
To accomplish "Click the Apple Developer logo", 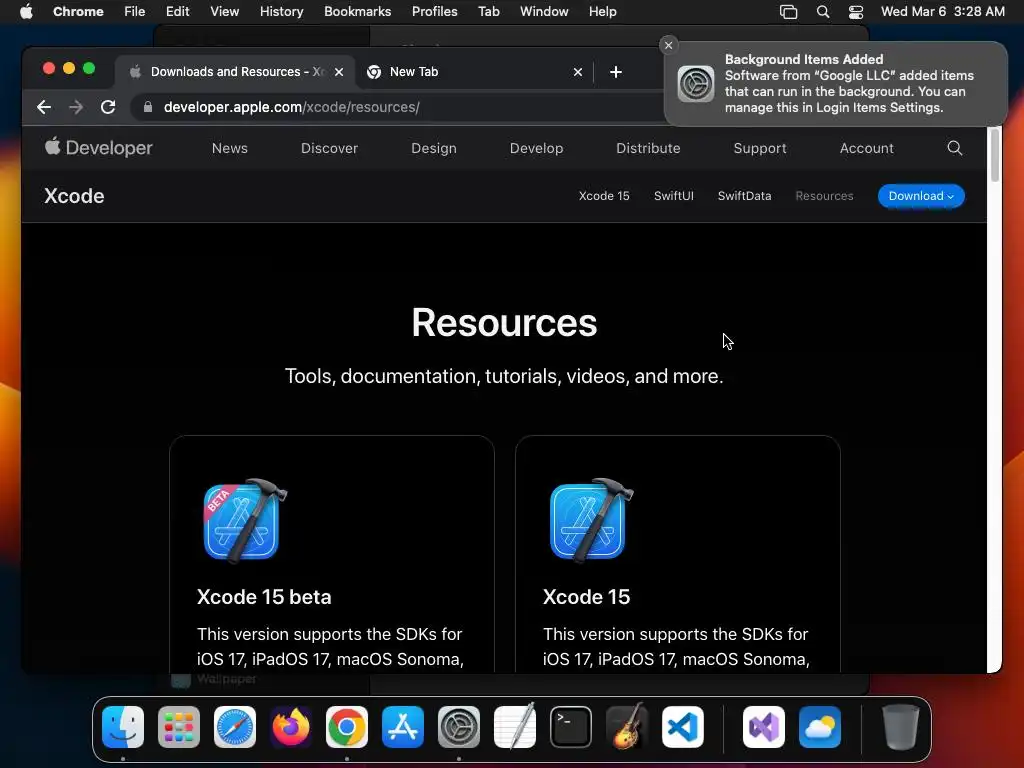I will [x=99, y=148].
